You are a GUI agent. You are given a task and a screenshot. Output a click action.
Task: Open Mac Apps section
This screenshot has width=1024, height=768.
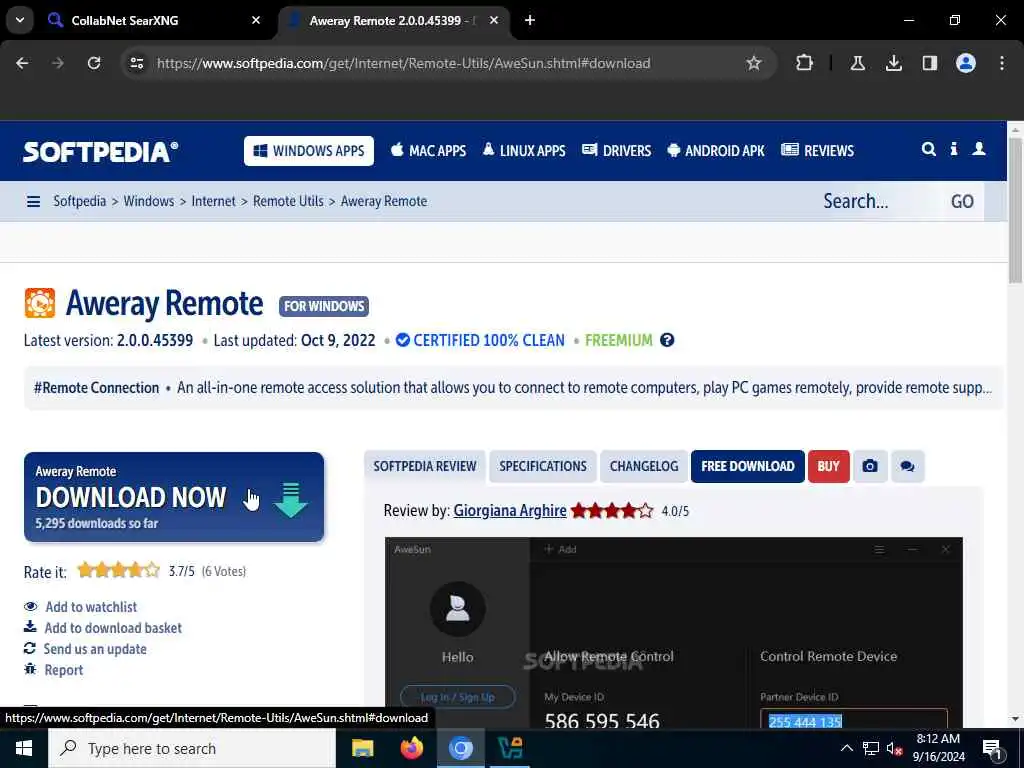click(428, 151)
